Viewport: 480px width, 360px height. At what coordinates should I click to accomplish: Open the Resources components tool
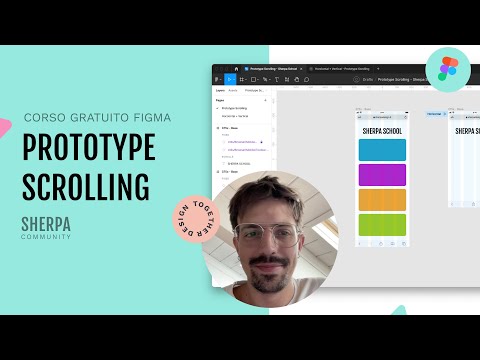[x=287, y=79]
